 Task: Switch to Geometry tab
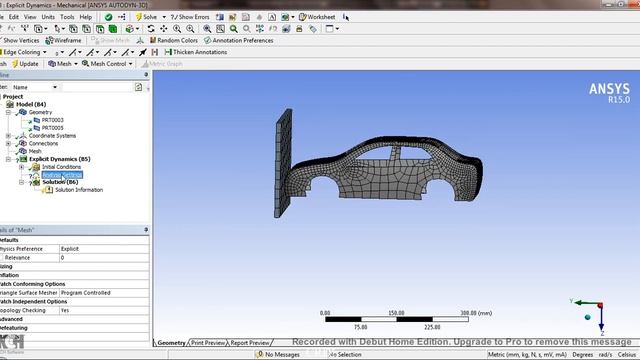pos(171,343)
